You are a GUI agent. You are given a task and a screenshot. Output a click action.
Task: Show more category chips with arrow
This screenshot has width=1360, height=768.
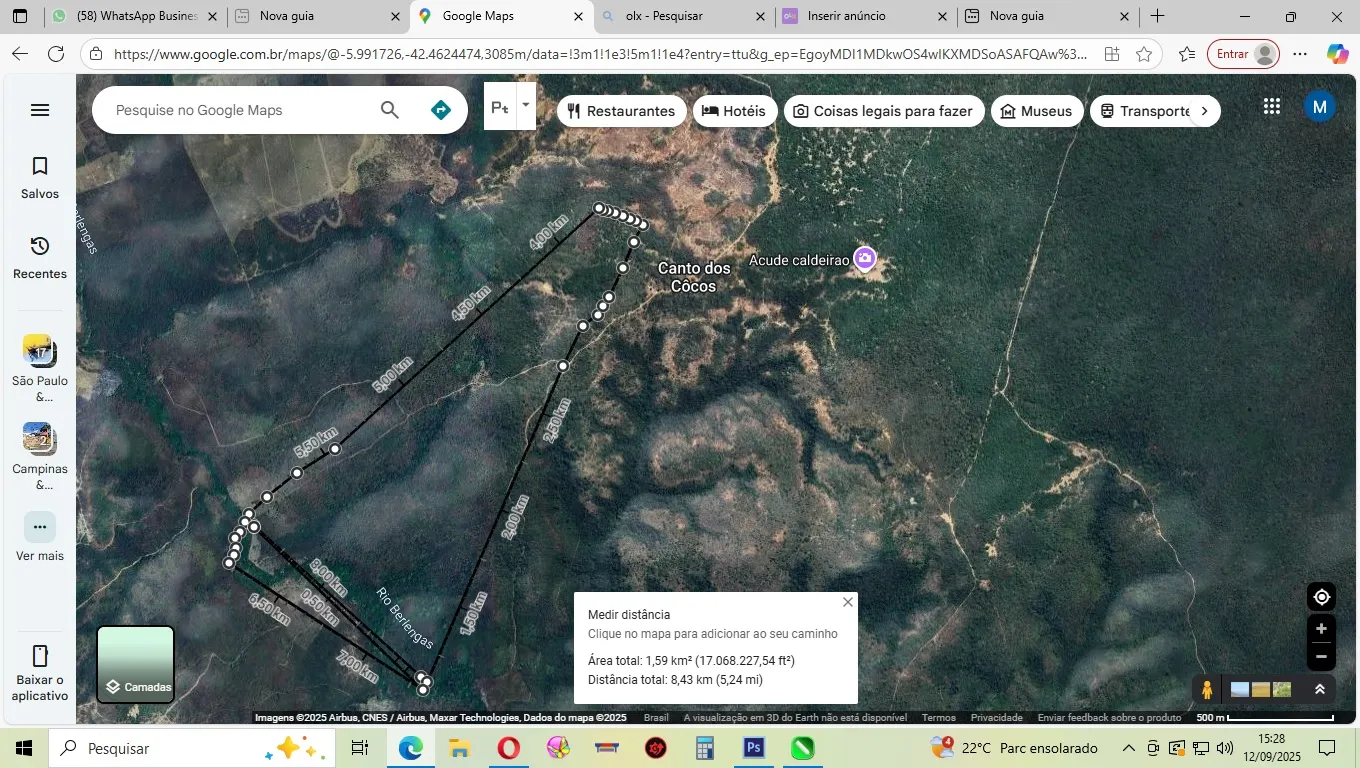[1204, 111]
